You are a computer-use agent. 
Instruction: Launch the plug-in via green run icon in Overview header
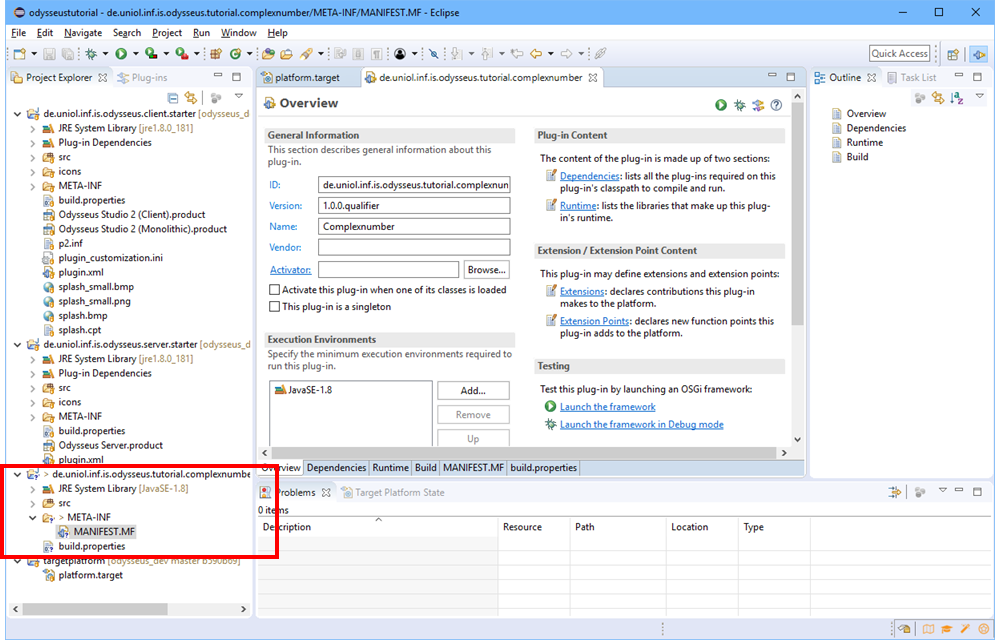tap(721, 105)
